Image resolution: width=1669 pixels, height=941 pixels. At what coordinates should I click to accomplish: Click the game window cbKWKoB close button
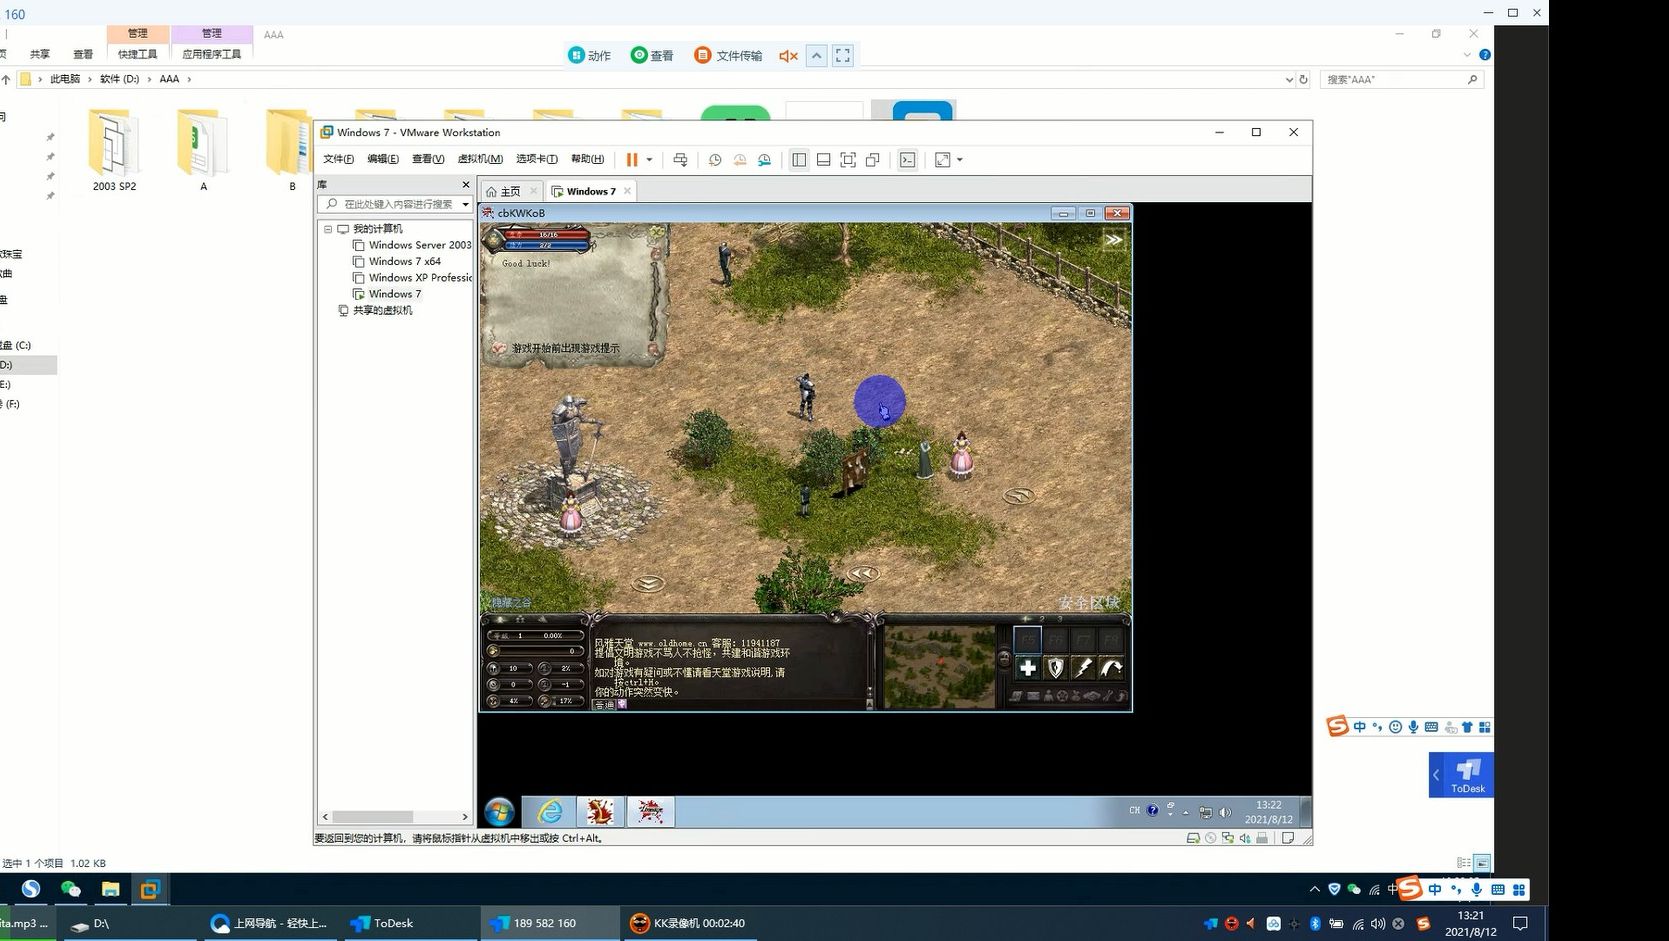coord(1117,213)
